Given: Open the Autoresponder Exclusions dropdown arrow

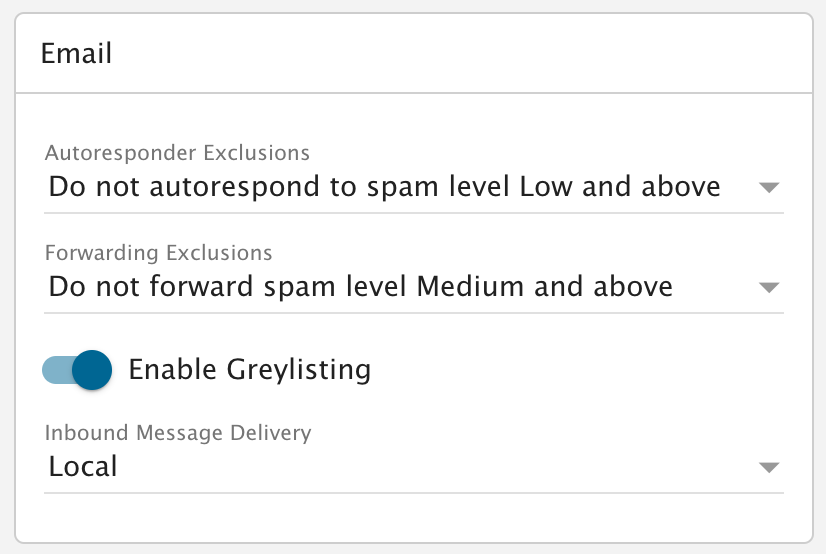Looking at the screenshot, I should pyautogui.click(x=768, y=188).
